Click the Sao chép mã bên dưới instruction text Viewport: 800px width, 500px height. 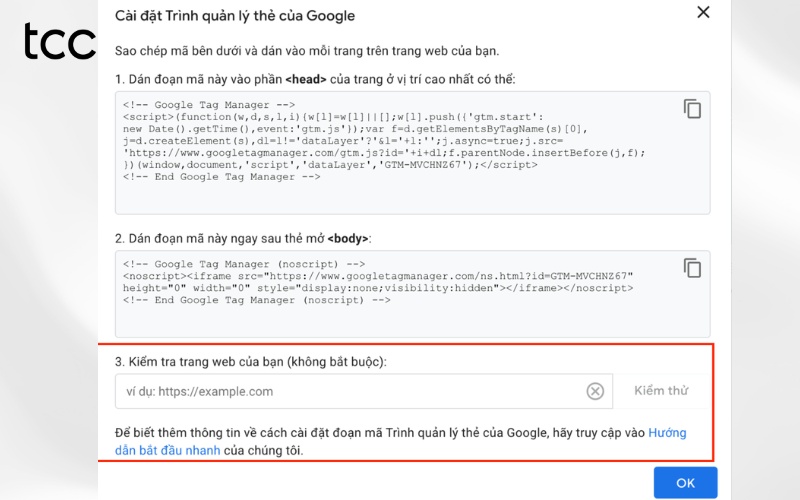[307, 51]
